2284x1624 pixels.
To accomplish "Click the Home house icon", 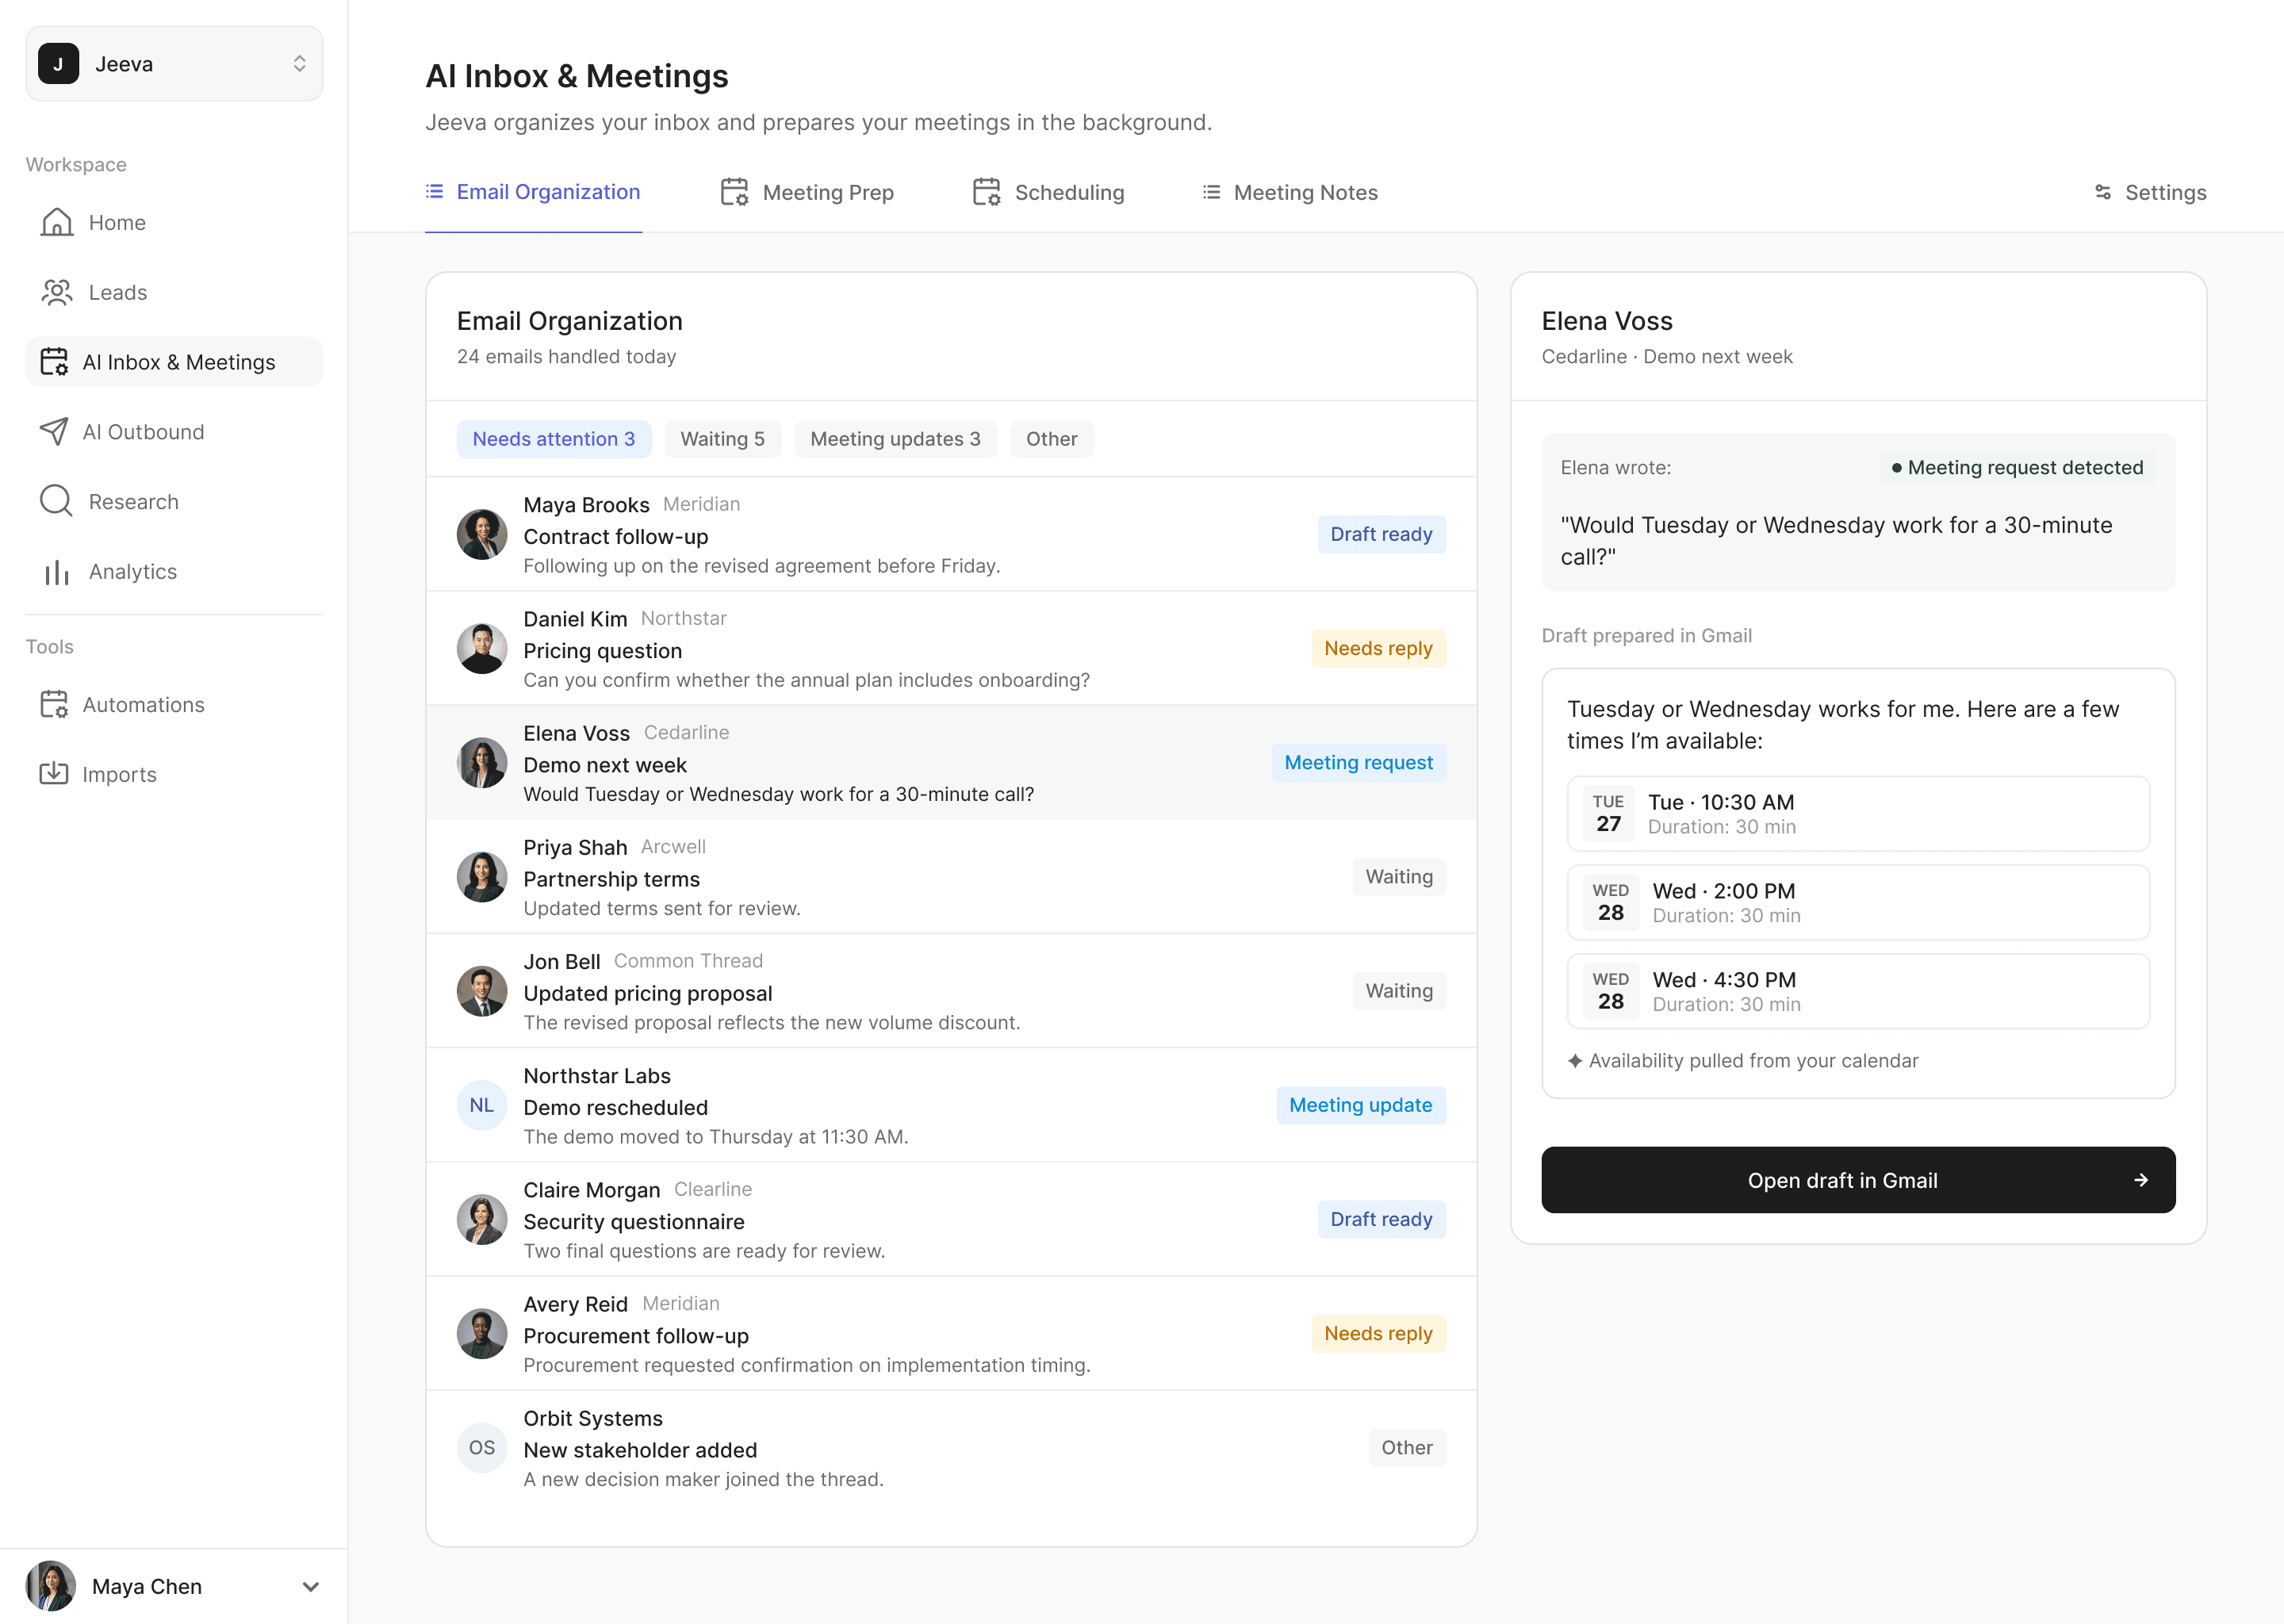I will coord(57,222).
